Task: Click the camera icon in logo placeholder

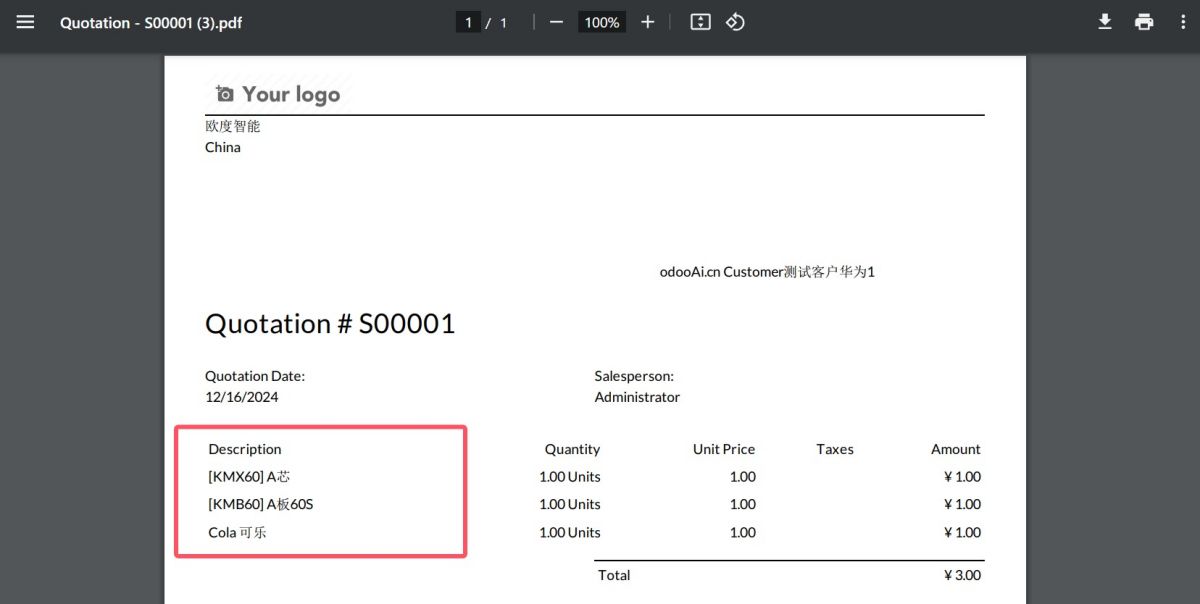Action: click(x=225, y=94)
